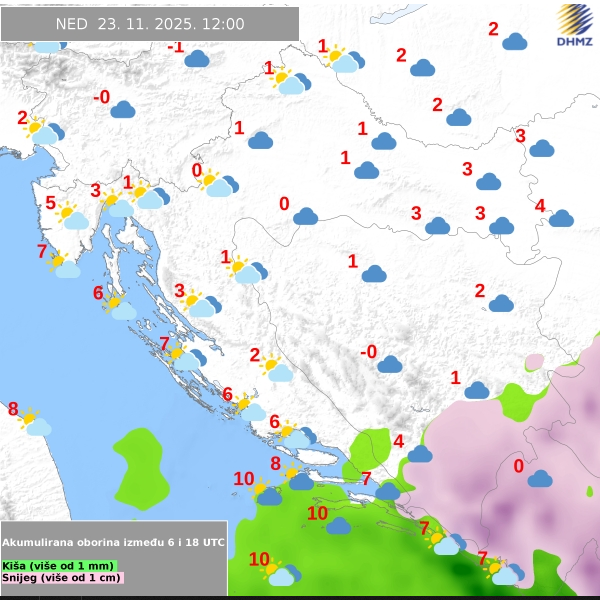The height and width of the screenshot is (600, 600).
Task: Click the temperature label 7 on the western coast
Action: pyautogui.click(x=41, y=251)
